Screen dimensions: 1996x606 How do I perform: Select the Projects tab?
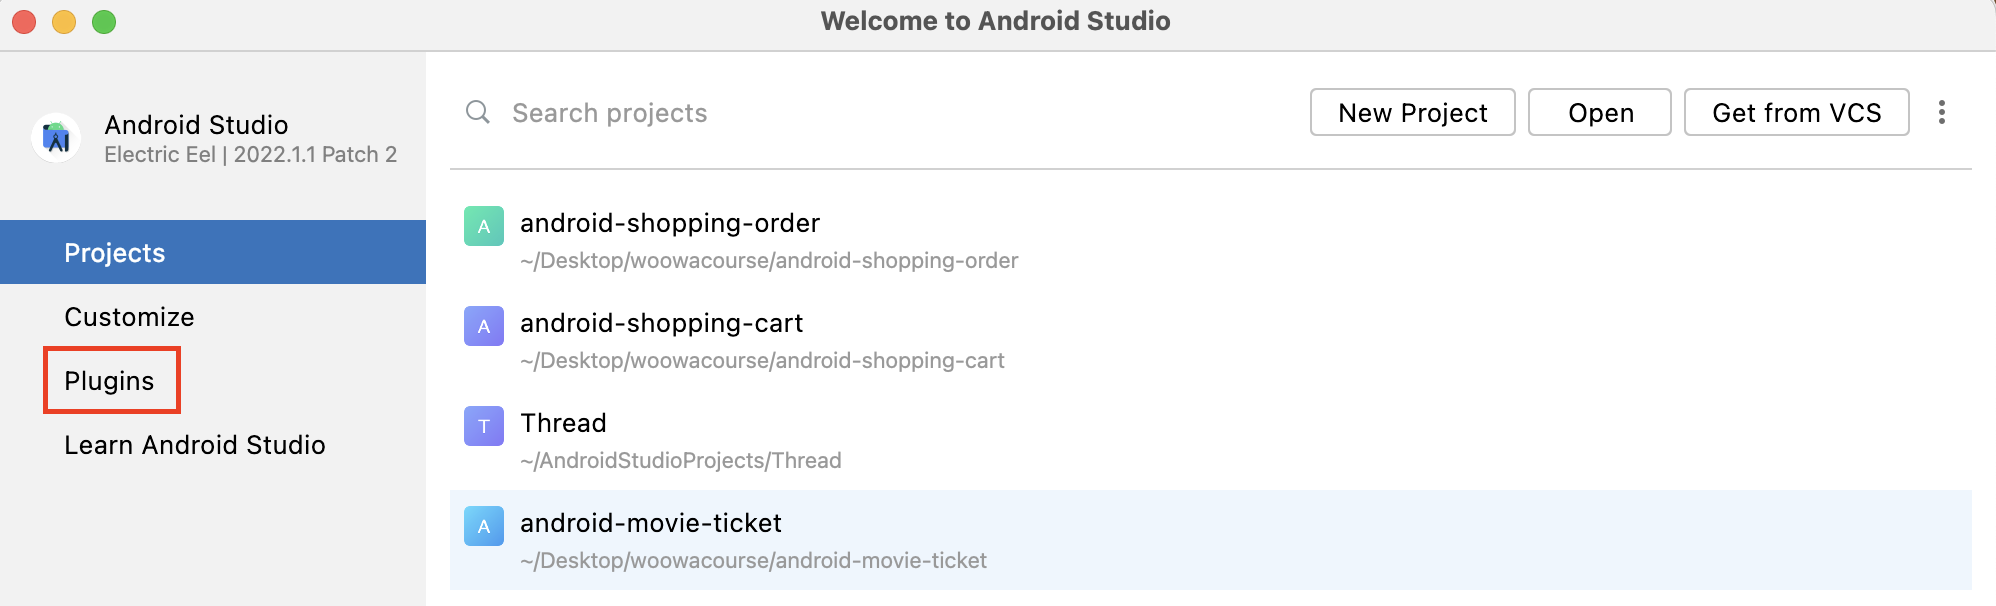coord(213,252)
